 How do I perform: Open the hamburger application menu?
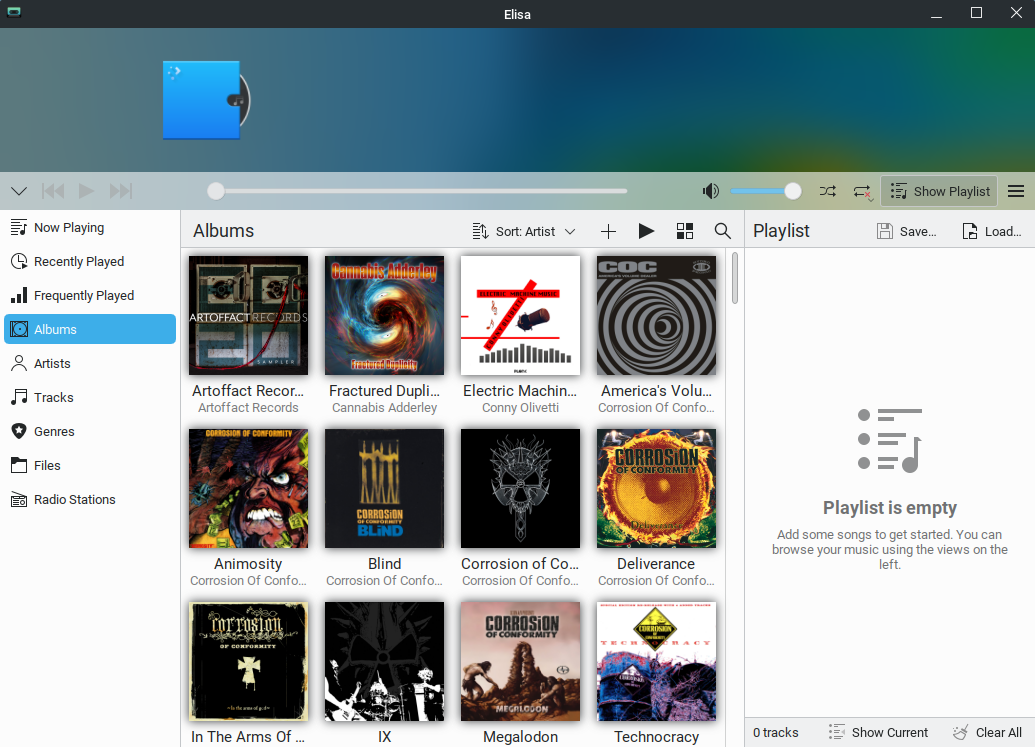(1016, 191)
